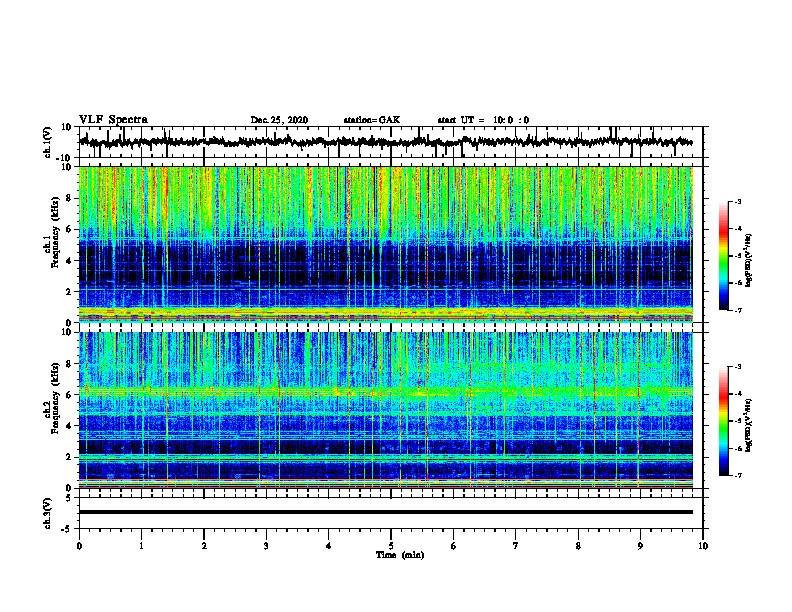Screen dimensions: 792x612
Task: Click the 'ch.1(V)' waveform axis label
Action: click(47, 142)
